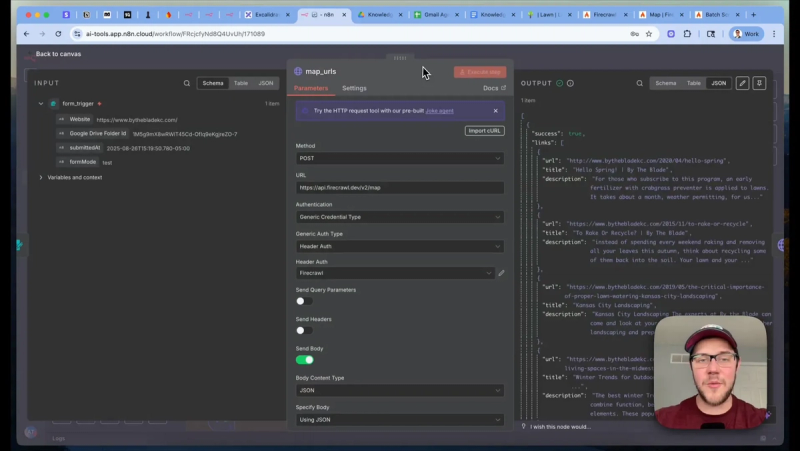Switch to the Parameters tab
Image resolution: width=800 pixels, height=451 pixels.
[311, 88]
